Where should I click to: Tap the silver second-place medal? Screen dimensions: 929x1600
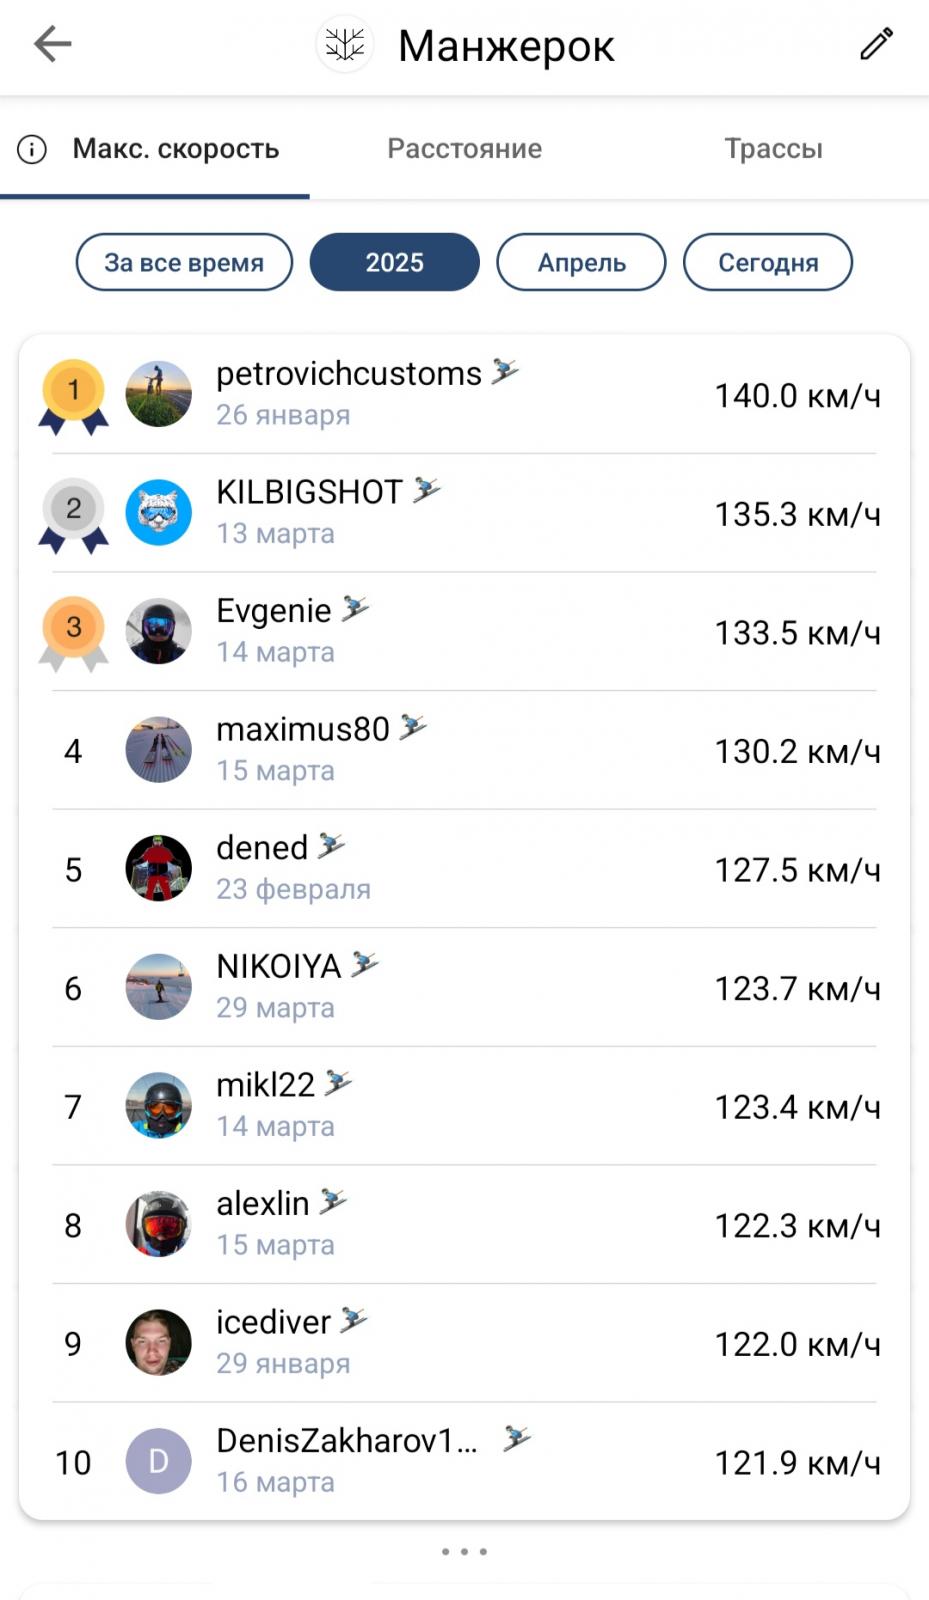pyautogui.click(x=73, y=514)
